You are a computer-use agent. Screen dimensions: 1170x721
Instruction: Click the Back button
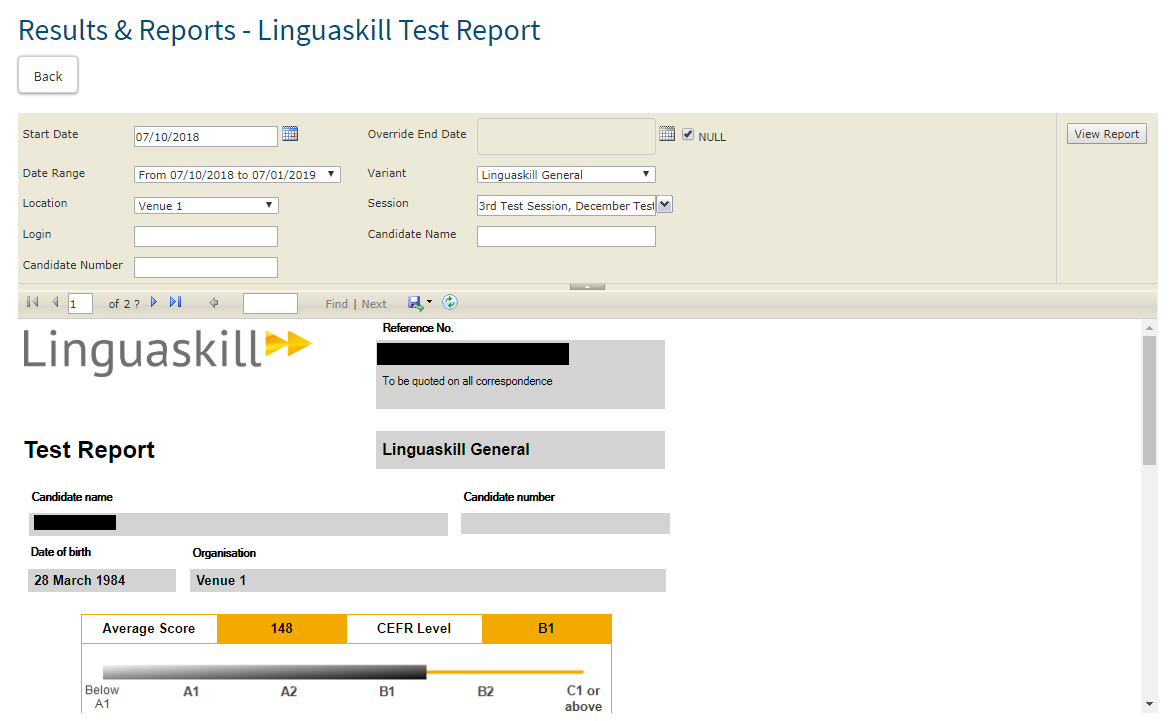[48, 75]
